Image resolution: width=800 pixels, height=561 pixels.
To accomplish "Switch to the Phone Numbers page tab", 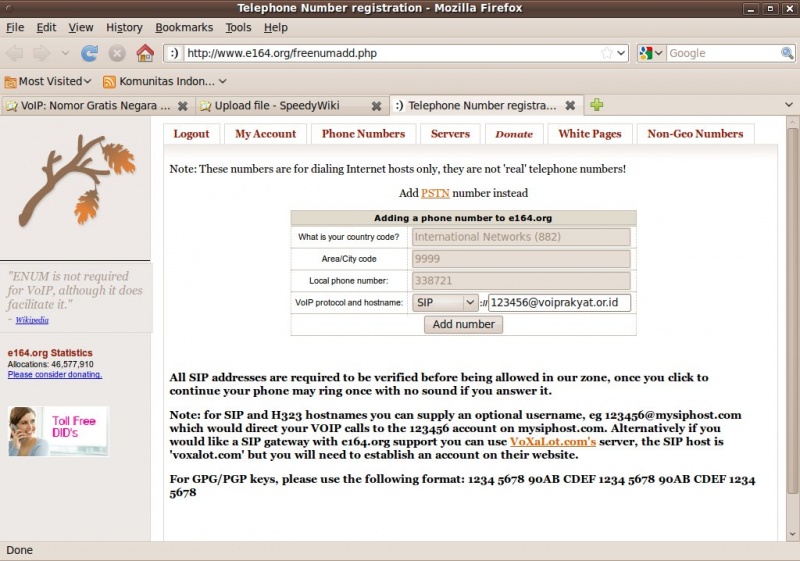I will [363, 134].
